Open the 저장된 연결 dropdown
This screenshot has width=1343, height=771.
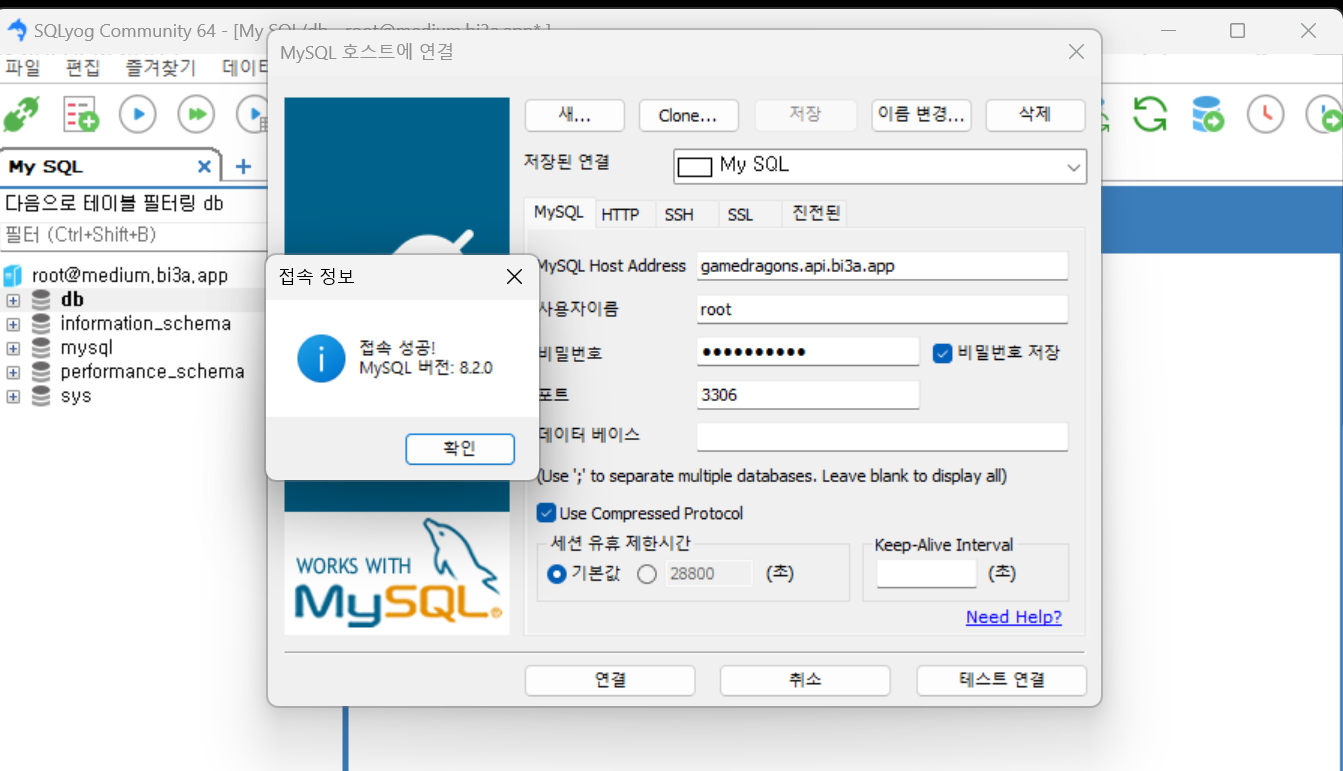pyautogui.click(x=1073, y=166)
